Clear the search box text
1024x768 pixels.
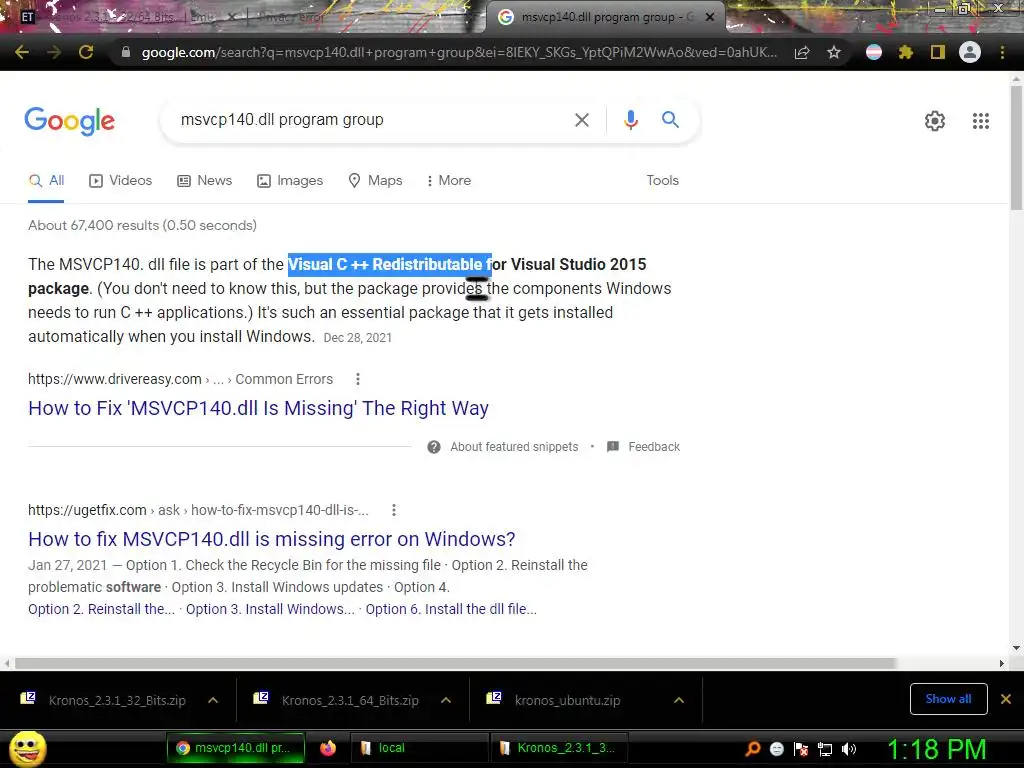pyautogui.click(x=582, y=120)
